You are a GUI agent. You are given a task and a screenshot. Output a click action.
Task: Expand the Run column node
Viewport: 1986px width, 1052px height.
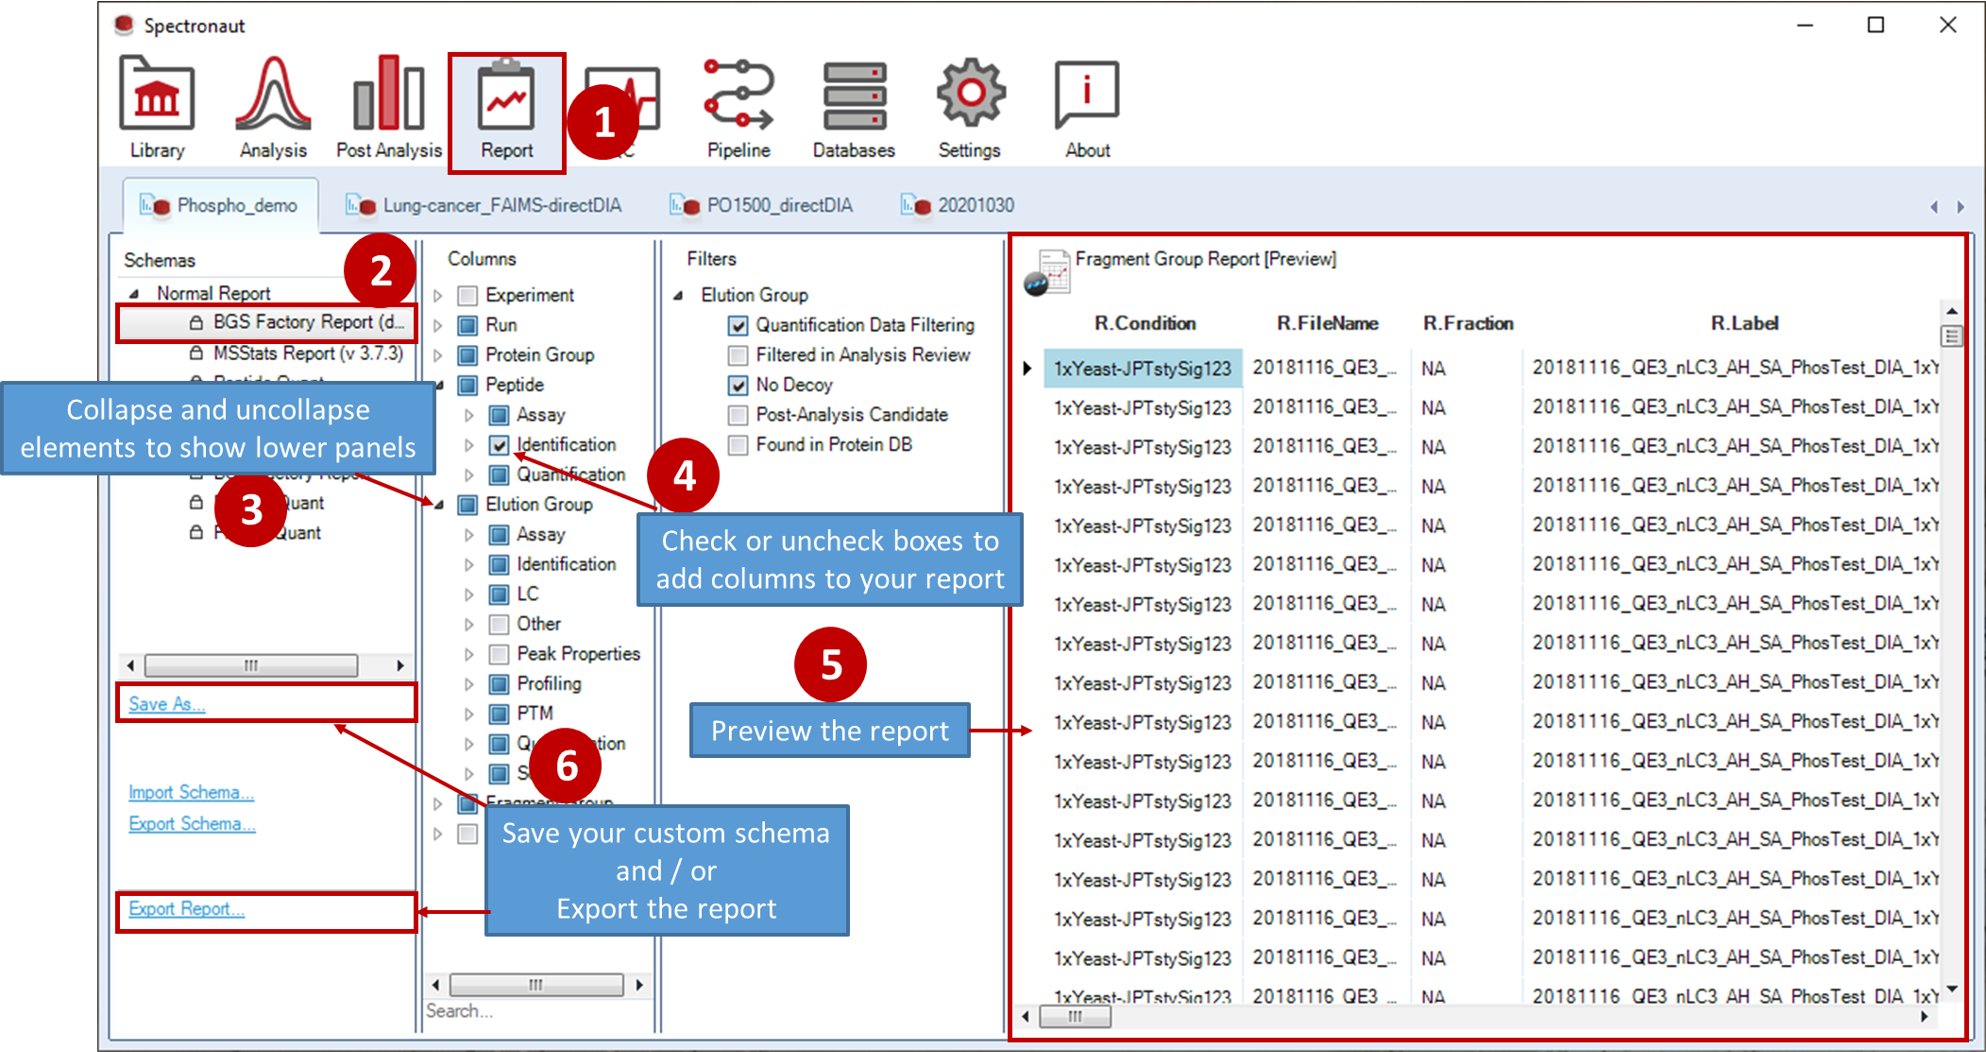coord(438,326)
